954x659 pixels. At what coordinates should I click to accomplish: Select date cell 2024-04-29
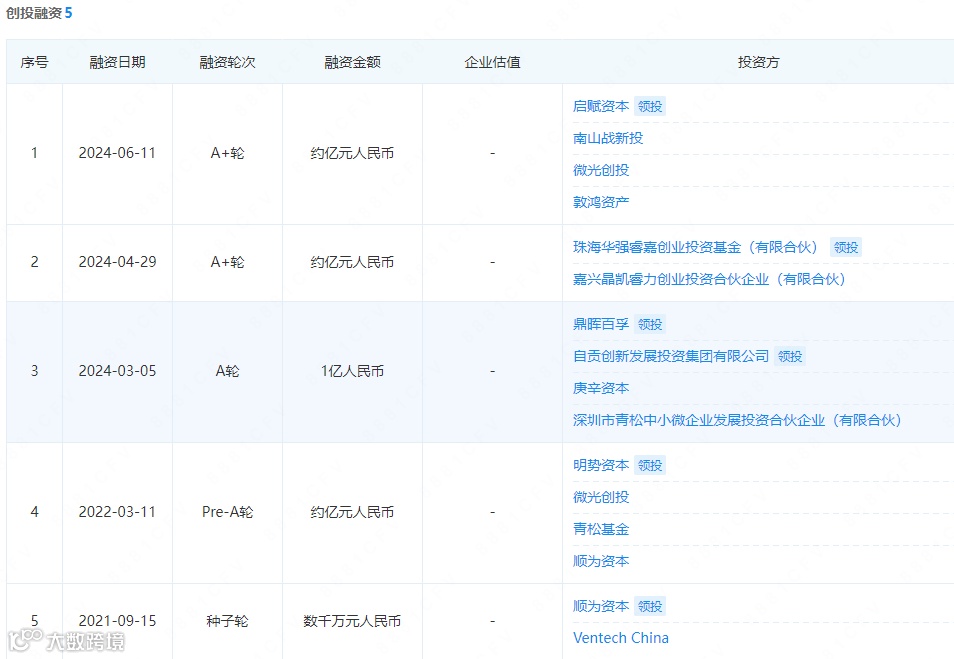(117, 262)
